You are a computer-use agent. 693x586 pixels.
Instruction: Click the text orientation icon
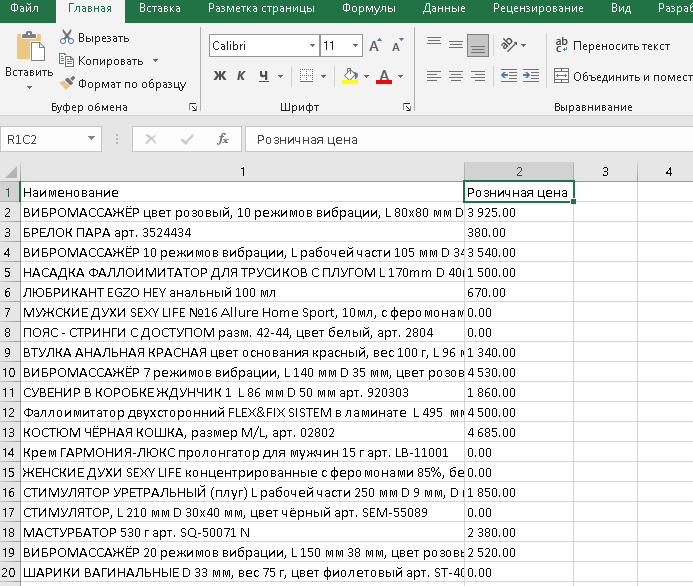click(x=508, y=45)
